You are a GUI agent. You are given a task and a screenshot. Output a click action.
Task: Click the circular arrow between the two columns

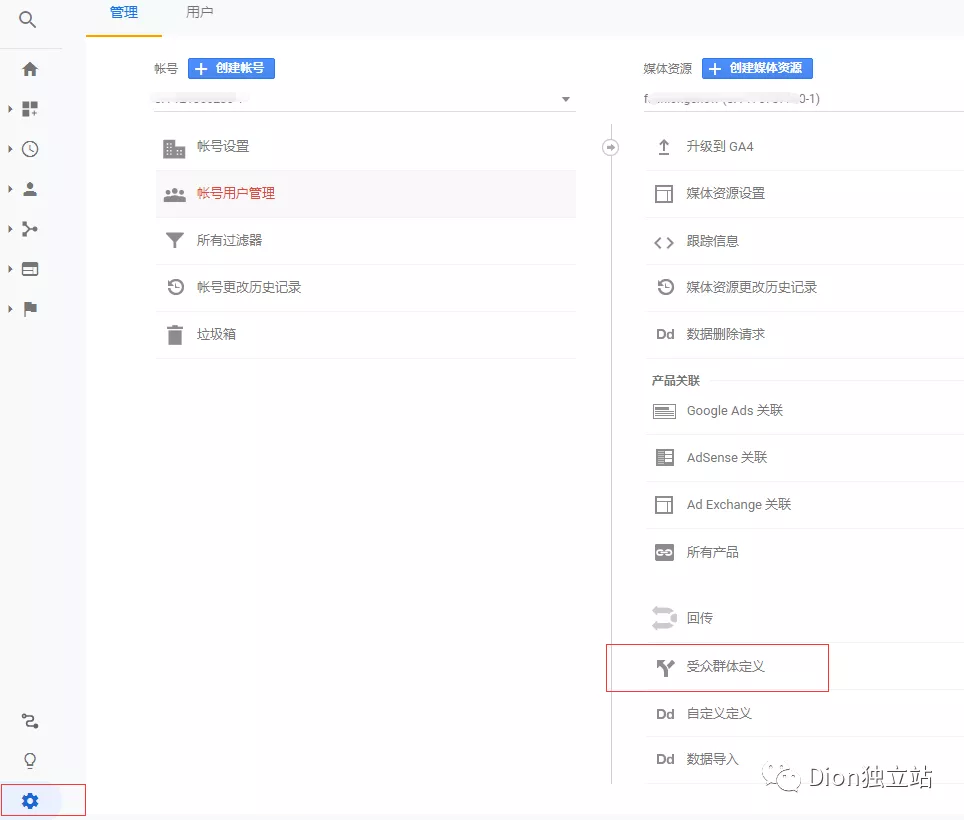pyautogui.click(x=610, y=147)
